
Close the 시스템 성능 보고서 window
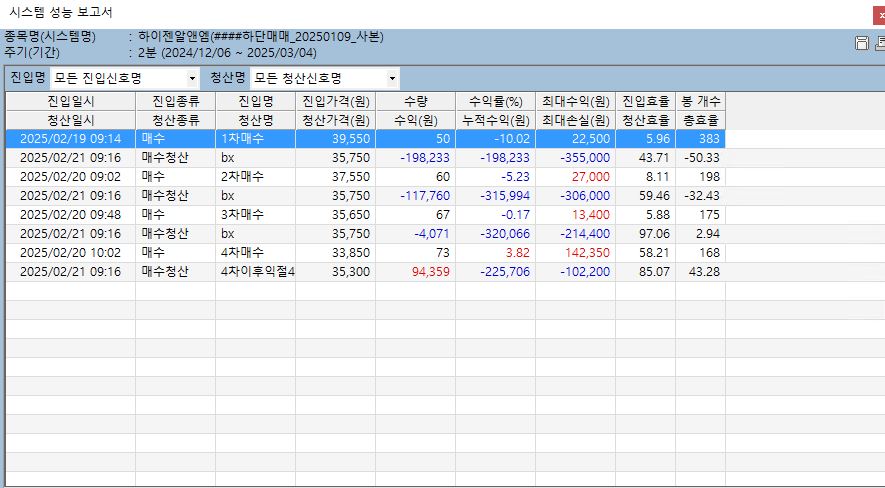tap(879, 14)
